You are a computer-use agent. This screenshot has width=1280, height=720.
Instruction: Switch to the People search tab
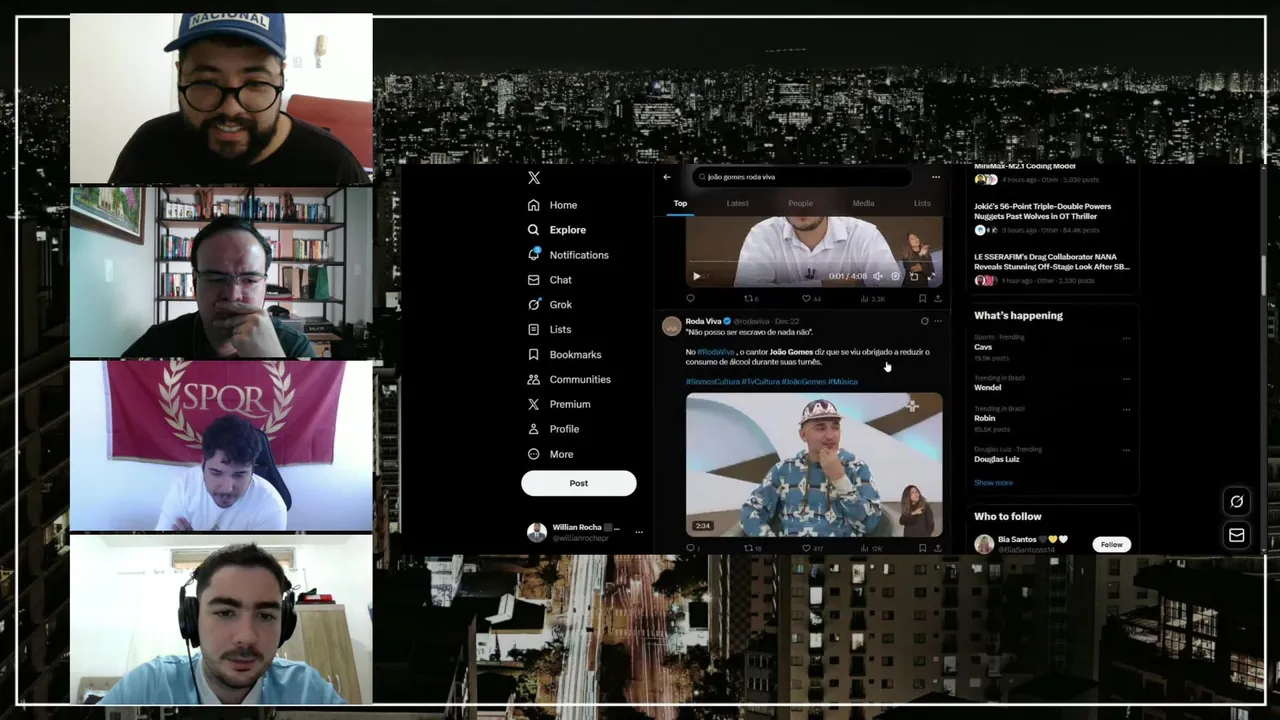point(801,203)
